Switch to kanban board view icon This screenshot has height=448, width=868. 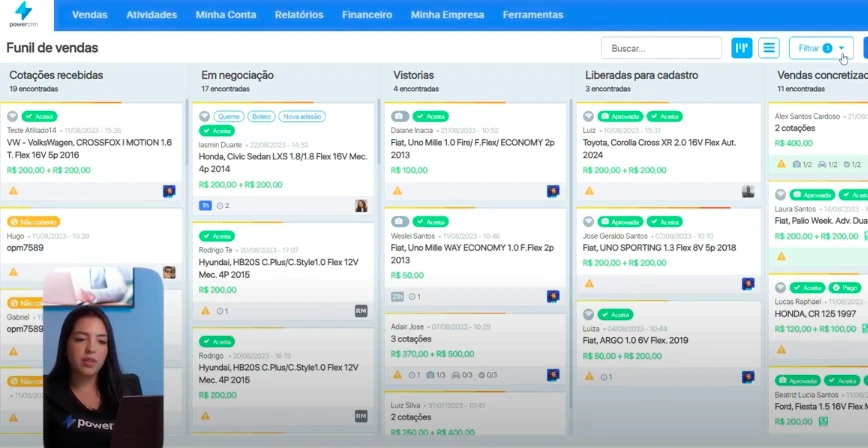click(x=742, y=48)
